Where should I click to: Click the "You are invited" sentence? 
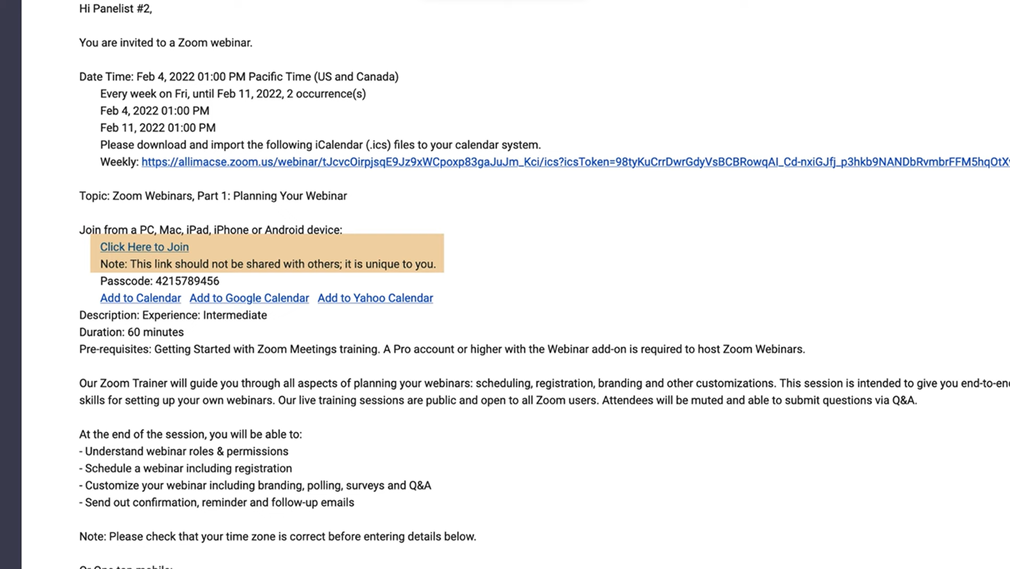click(166, 43)
